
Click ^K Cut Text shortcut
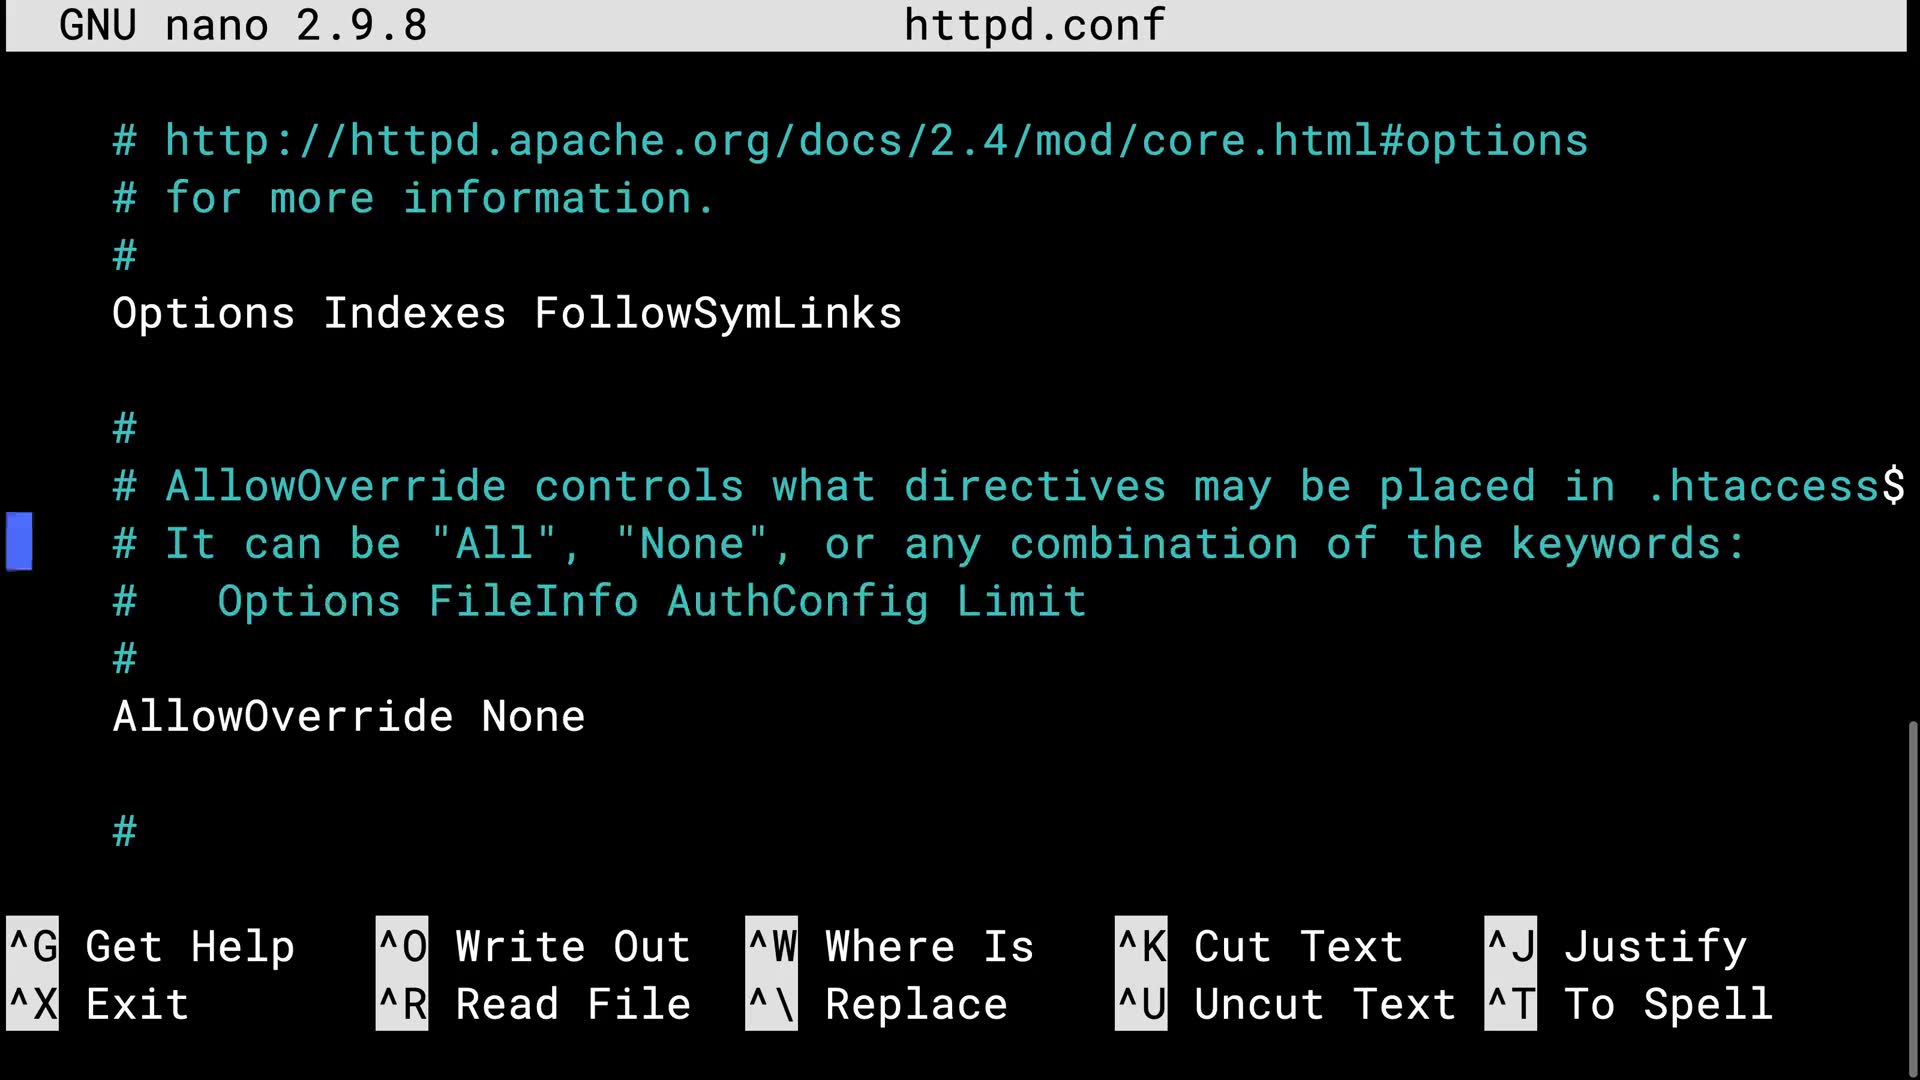pos(1260,946)
